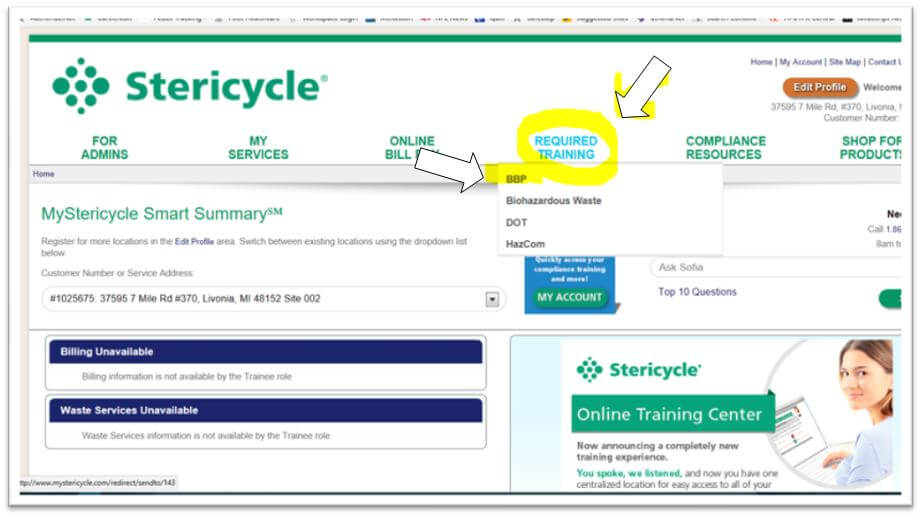The width and height of the screenshot is (918, 519).
Task: Select Biohazardous Waste training option
Action: pyautogui.click(x=553, y=201)
